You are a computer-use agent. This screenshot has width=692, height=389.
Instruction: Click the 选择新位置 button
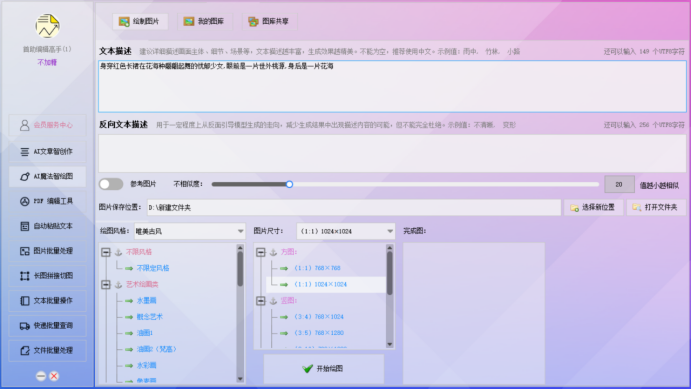593,208
